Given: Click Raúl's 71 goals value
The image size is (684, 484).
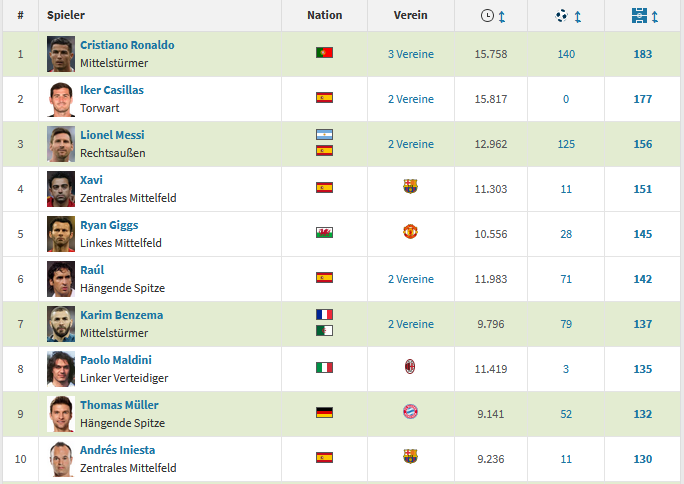Looking at the screenshot, I should [566, 279].
